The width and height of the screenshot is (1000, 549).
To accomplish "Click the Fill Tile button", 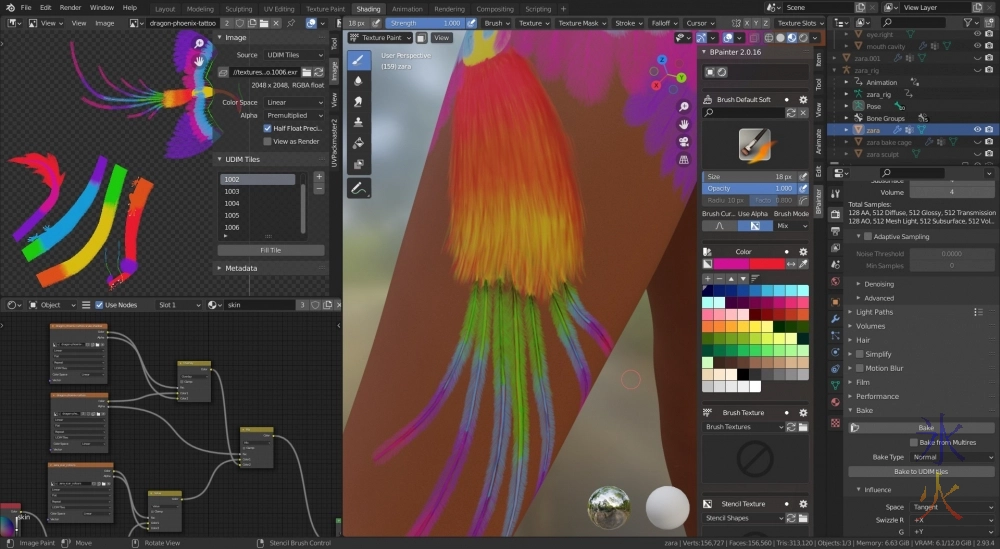I will pyautogui.click(x=270, y=250).
